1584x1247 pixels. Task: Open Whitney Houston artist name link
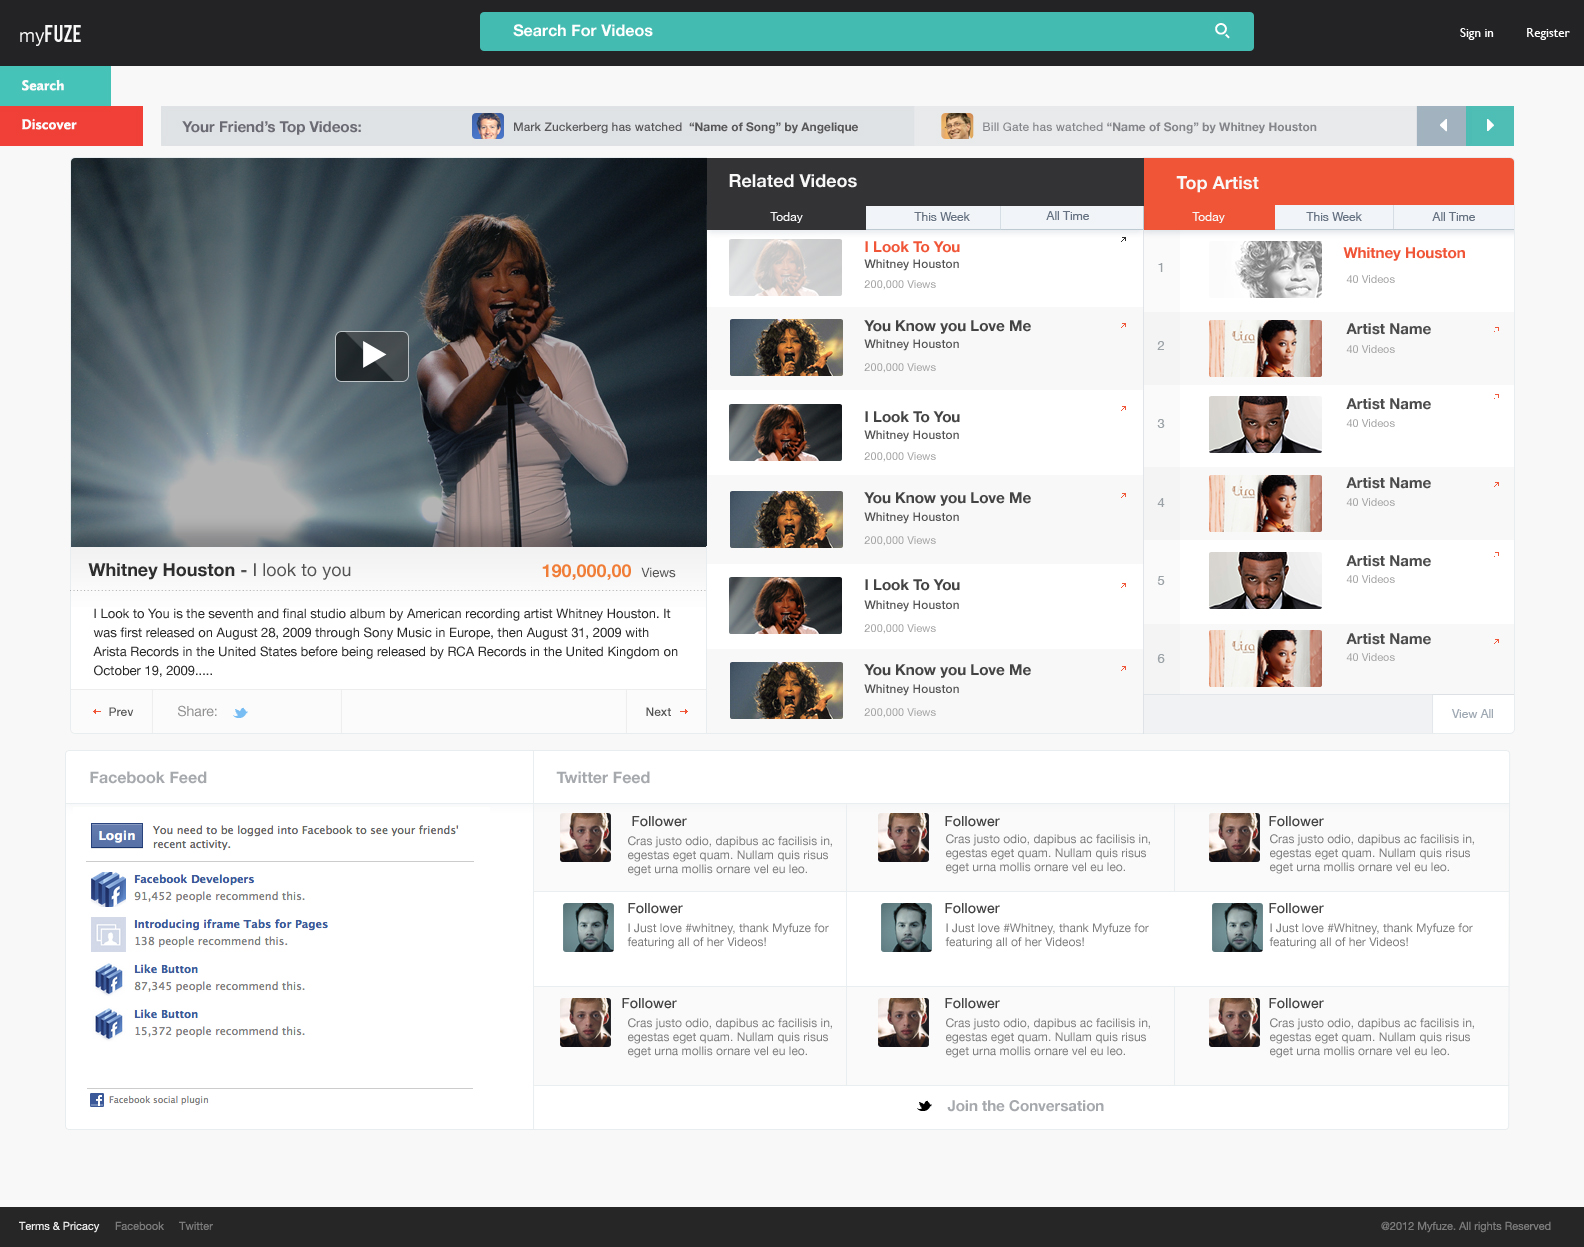[x=1404, y=253]
